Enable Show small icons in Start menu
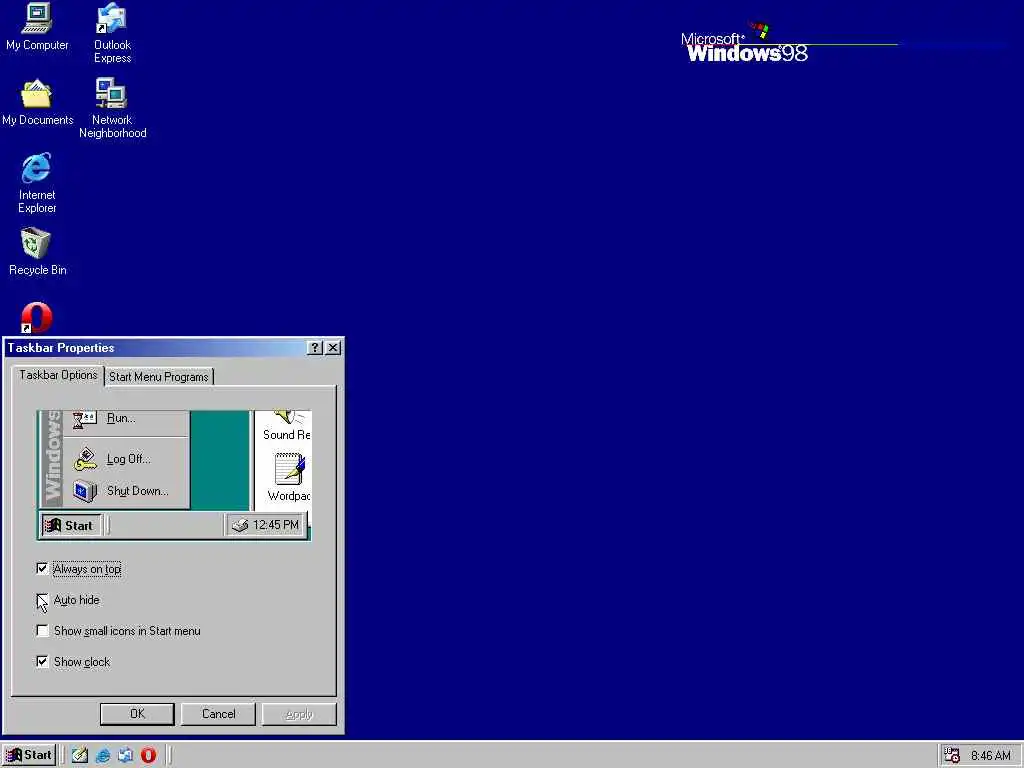The height and width of the screenshot is (768, 1024). tap(42, 631)
